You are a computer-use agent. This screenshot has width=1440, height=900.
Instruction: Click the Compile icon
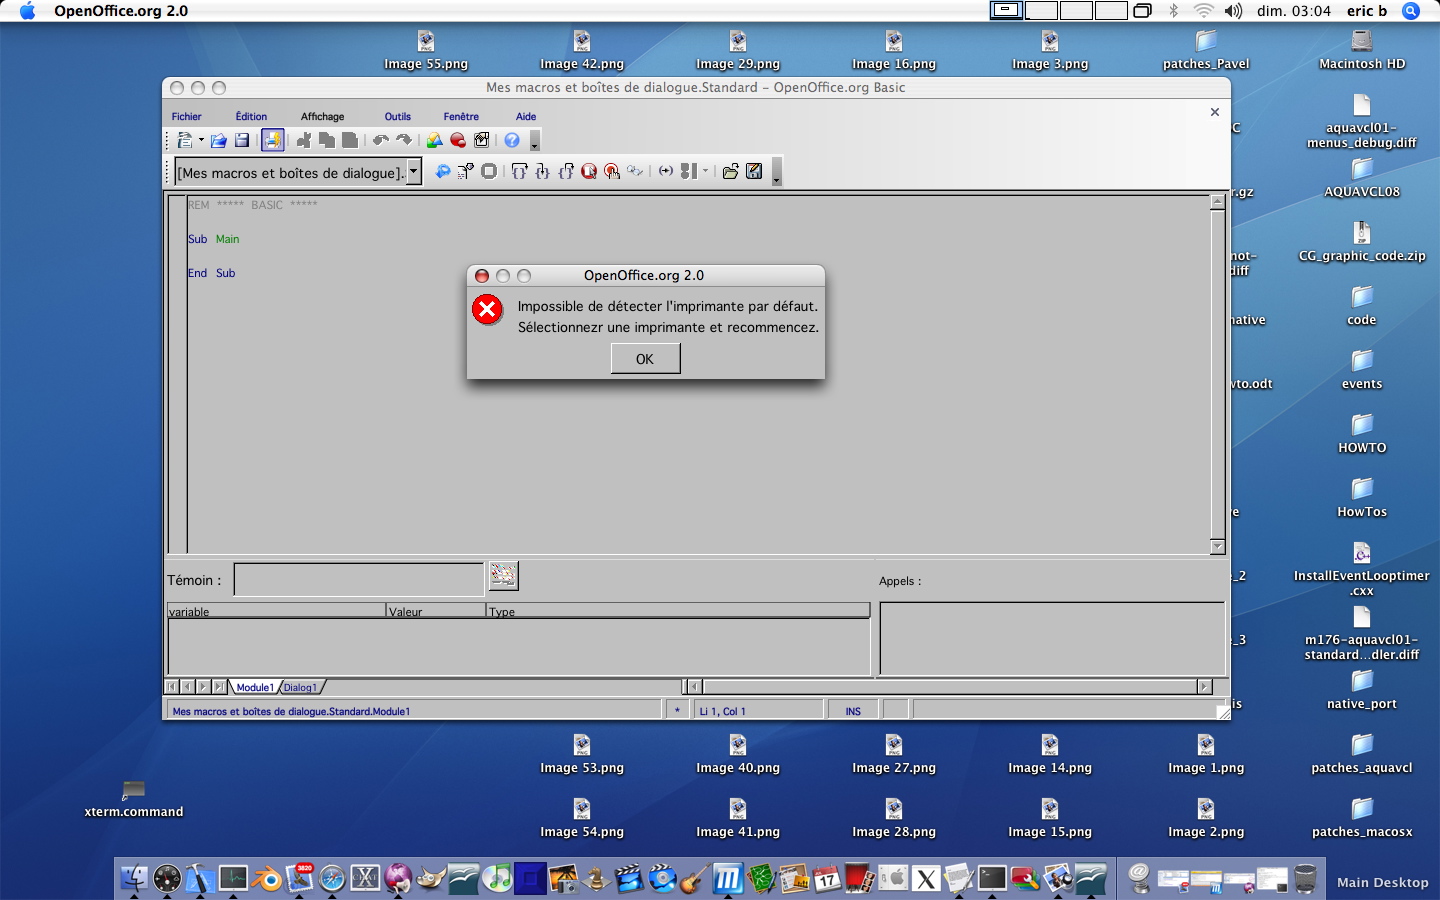click(x=442, y=172)
